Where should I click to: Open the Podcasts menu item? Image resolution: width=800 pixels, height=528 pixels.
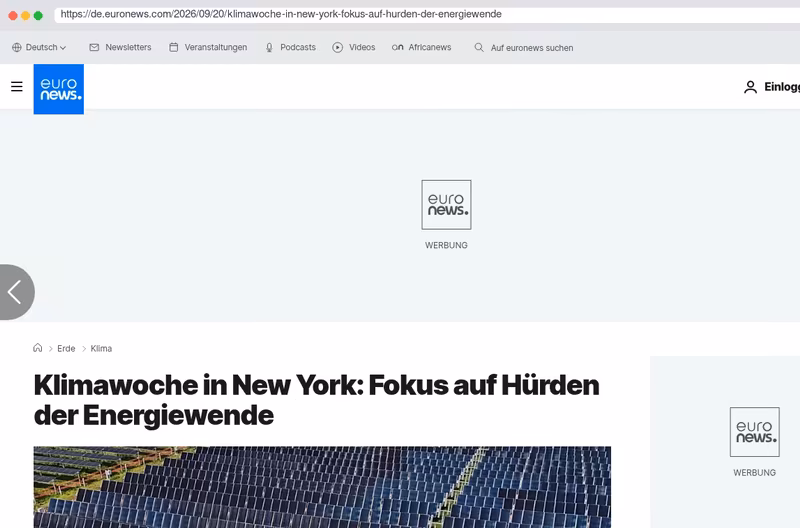pos(298,47)
